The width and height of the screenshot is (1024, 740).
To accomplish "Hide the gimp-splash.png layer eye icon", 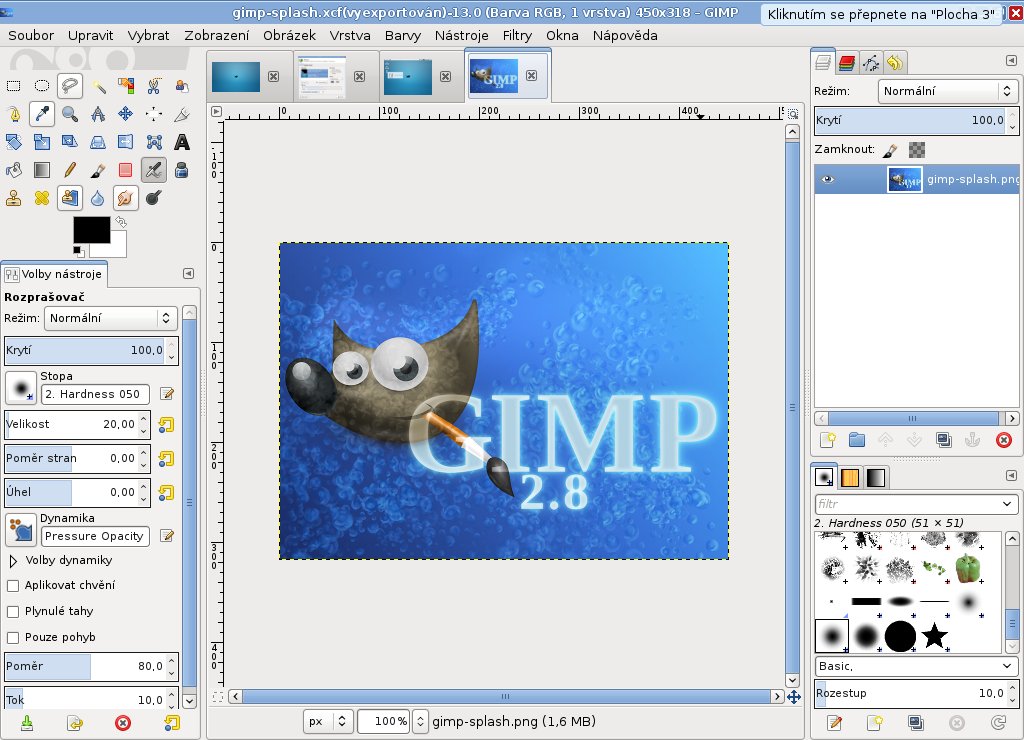I will (827, 179).
